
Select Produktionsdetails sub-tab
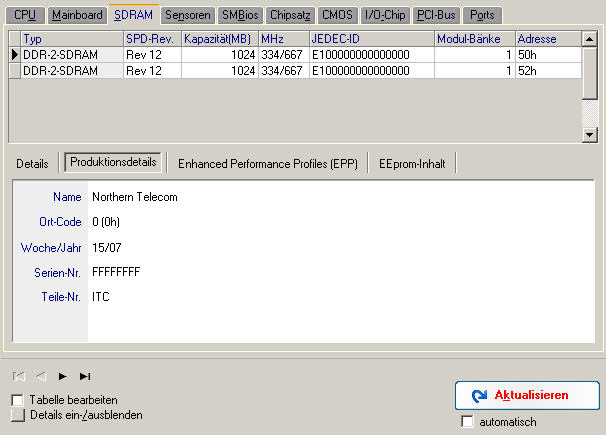113,162
